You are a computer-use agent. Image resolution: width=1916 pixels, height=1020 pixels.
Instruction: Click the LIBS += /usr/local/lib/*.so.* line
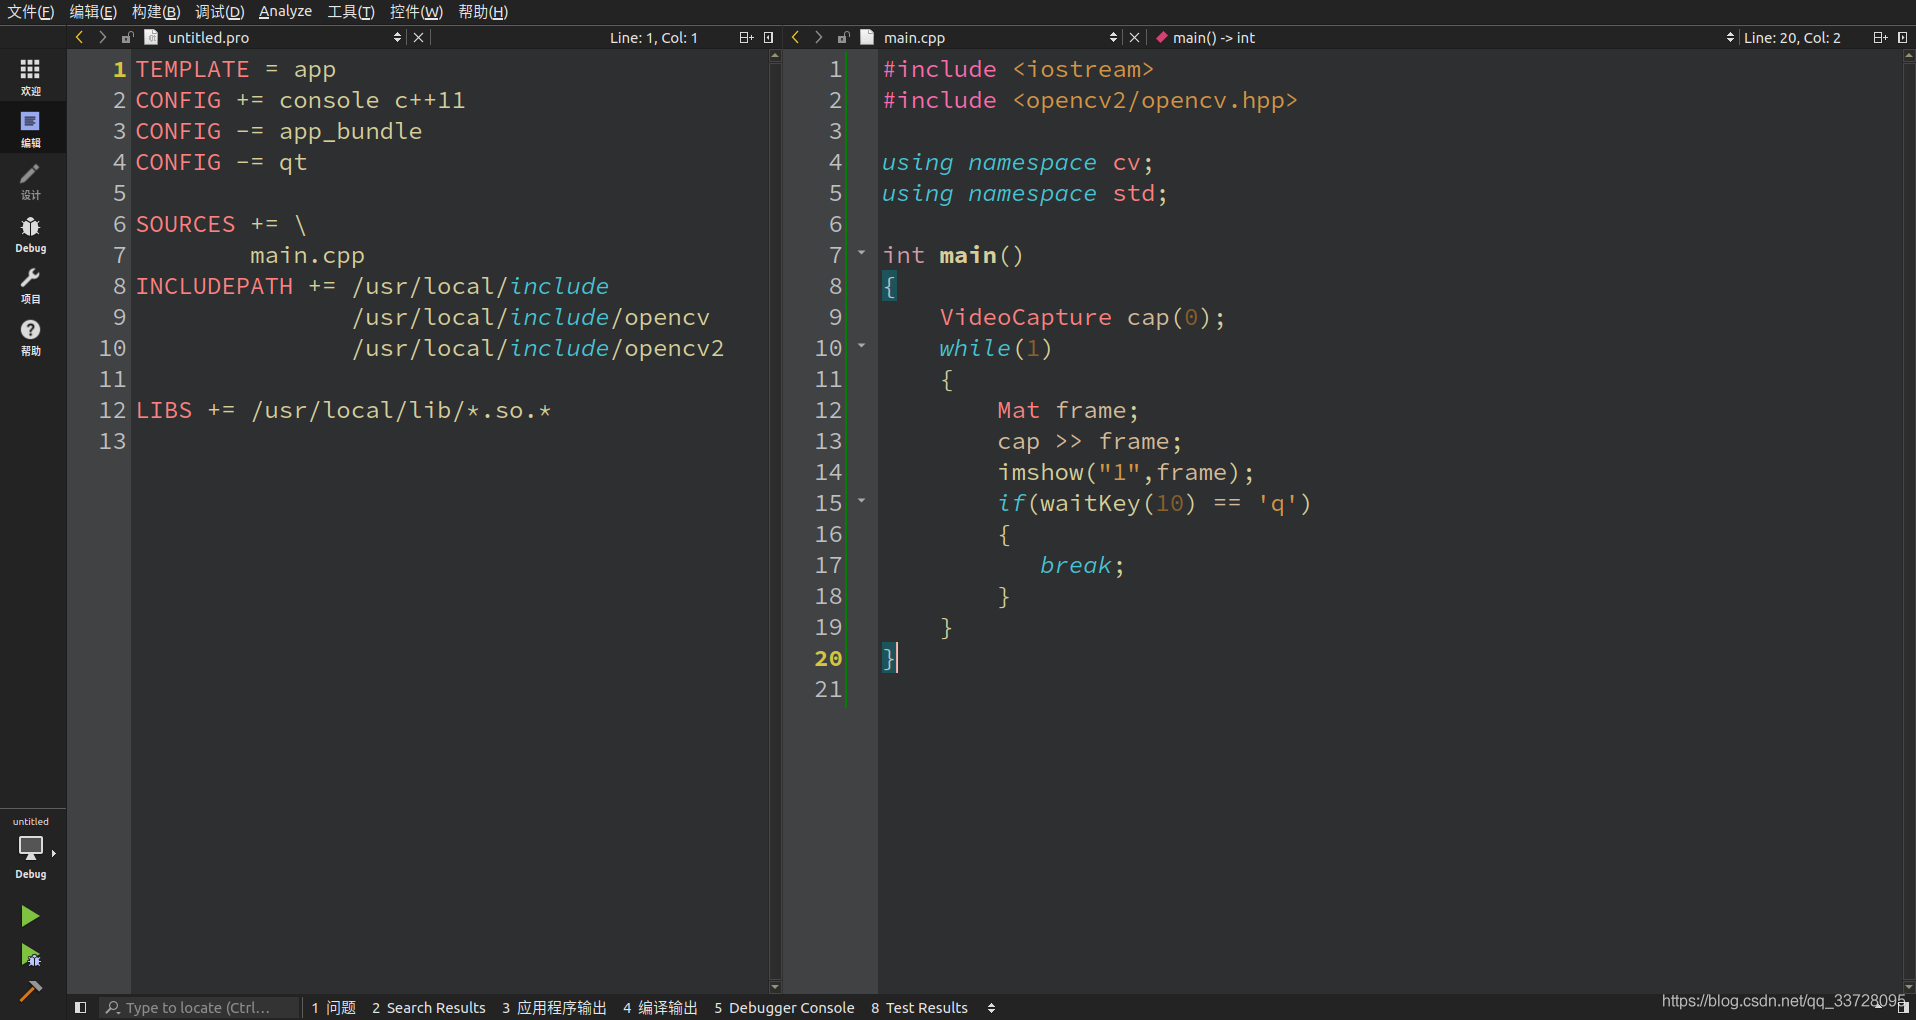(343, 410)
